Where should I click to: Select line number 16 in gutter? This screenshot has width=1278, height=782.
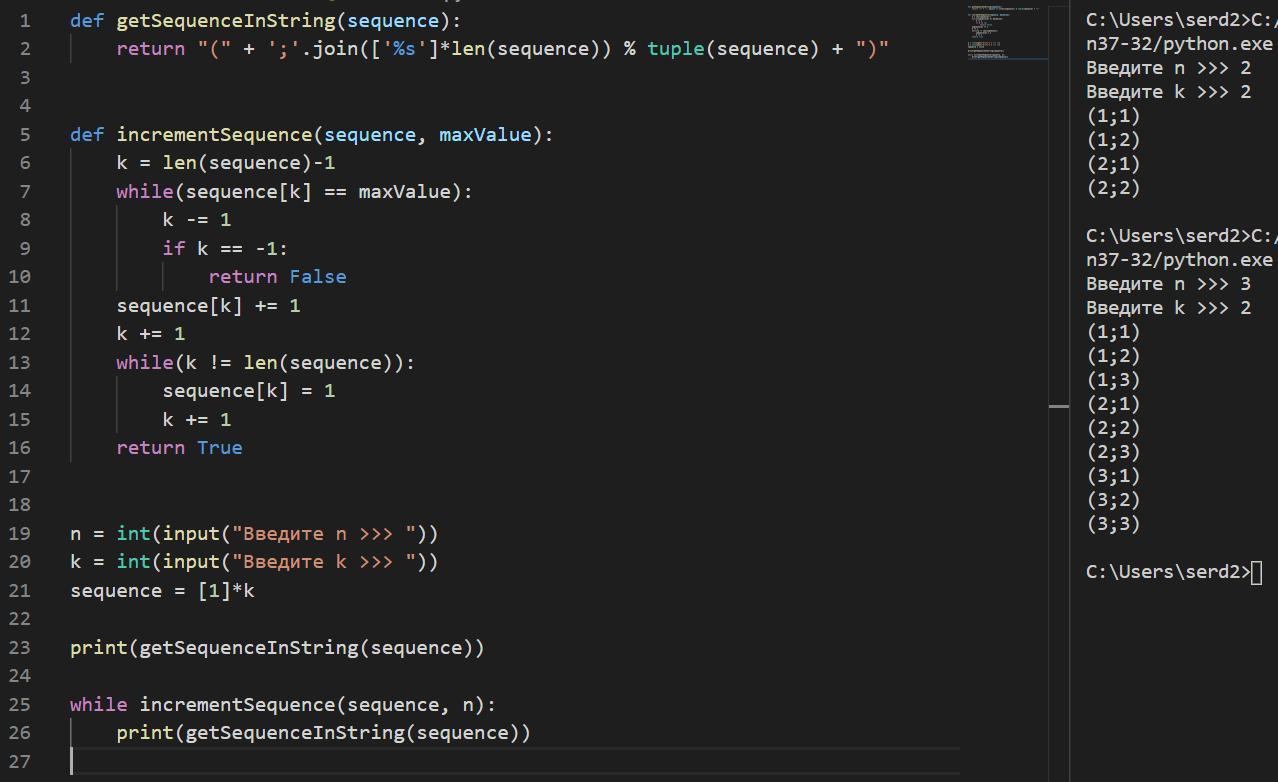(19, 447)
